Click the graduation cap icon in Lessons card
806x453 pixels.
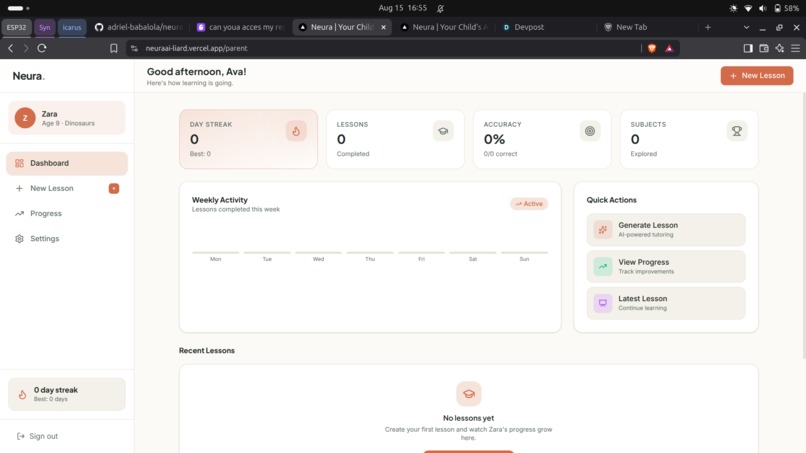tap(443, 131)
